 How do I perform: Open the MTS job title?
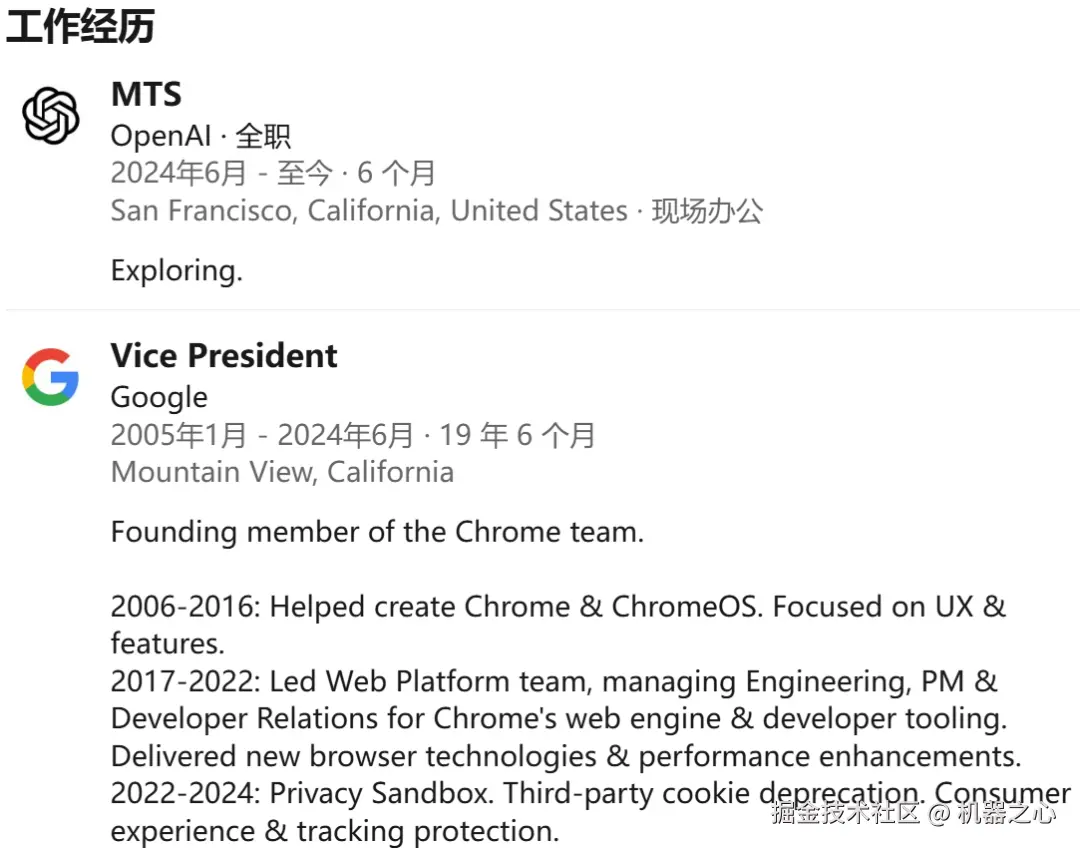(x=146, y=95)
